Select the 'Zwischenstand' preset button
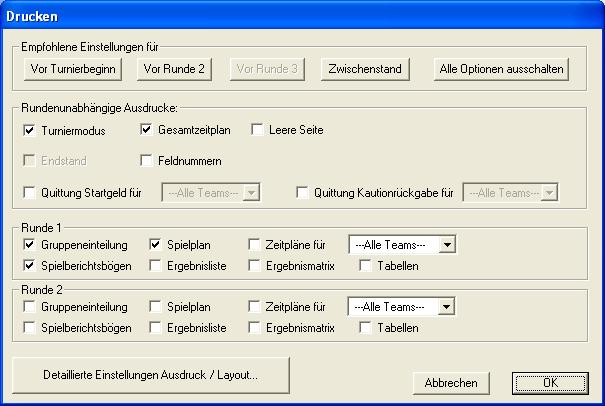The width and height of the screenshot is (605, 406). (368, 69)
